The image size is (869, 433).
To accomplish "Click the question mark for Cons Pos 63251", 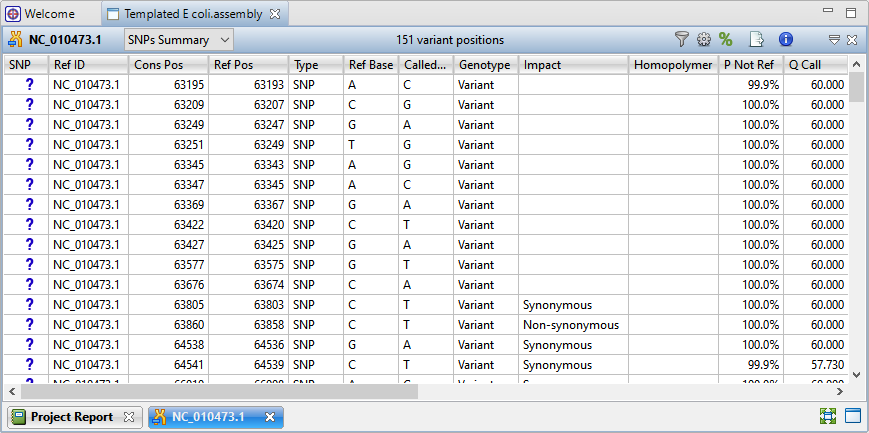I will pos(29,144).
